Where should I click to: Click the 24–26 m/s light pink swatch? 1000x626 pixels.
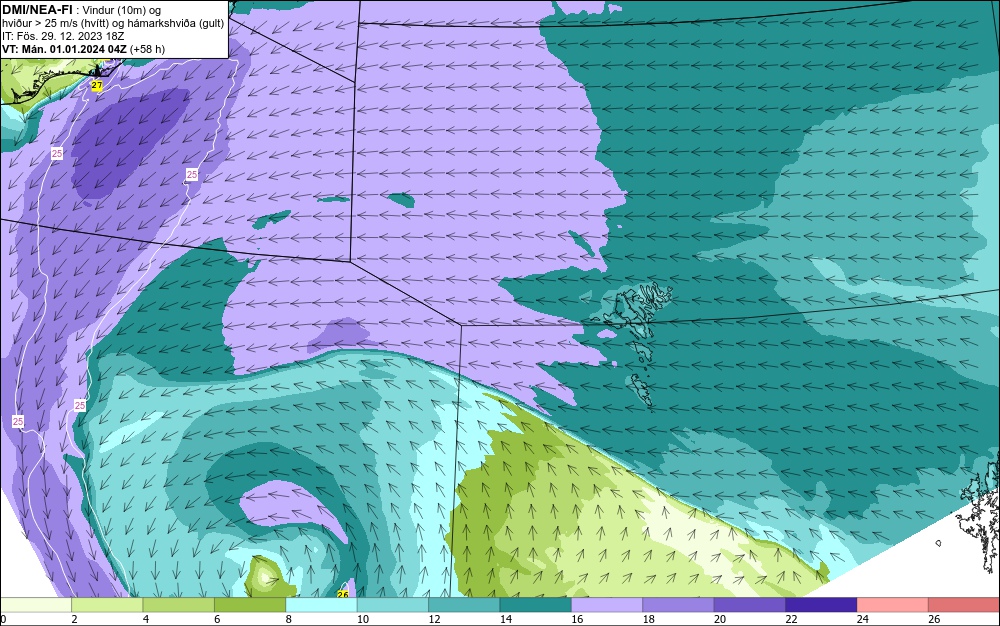[x=893, y=605]
